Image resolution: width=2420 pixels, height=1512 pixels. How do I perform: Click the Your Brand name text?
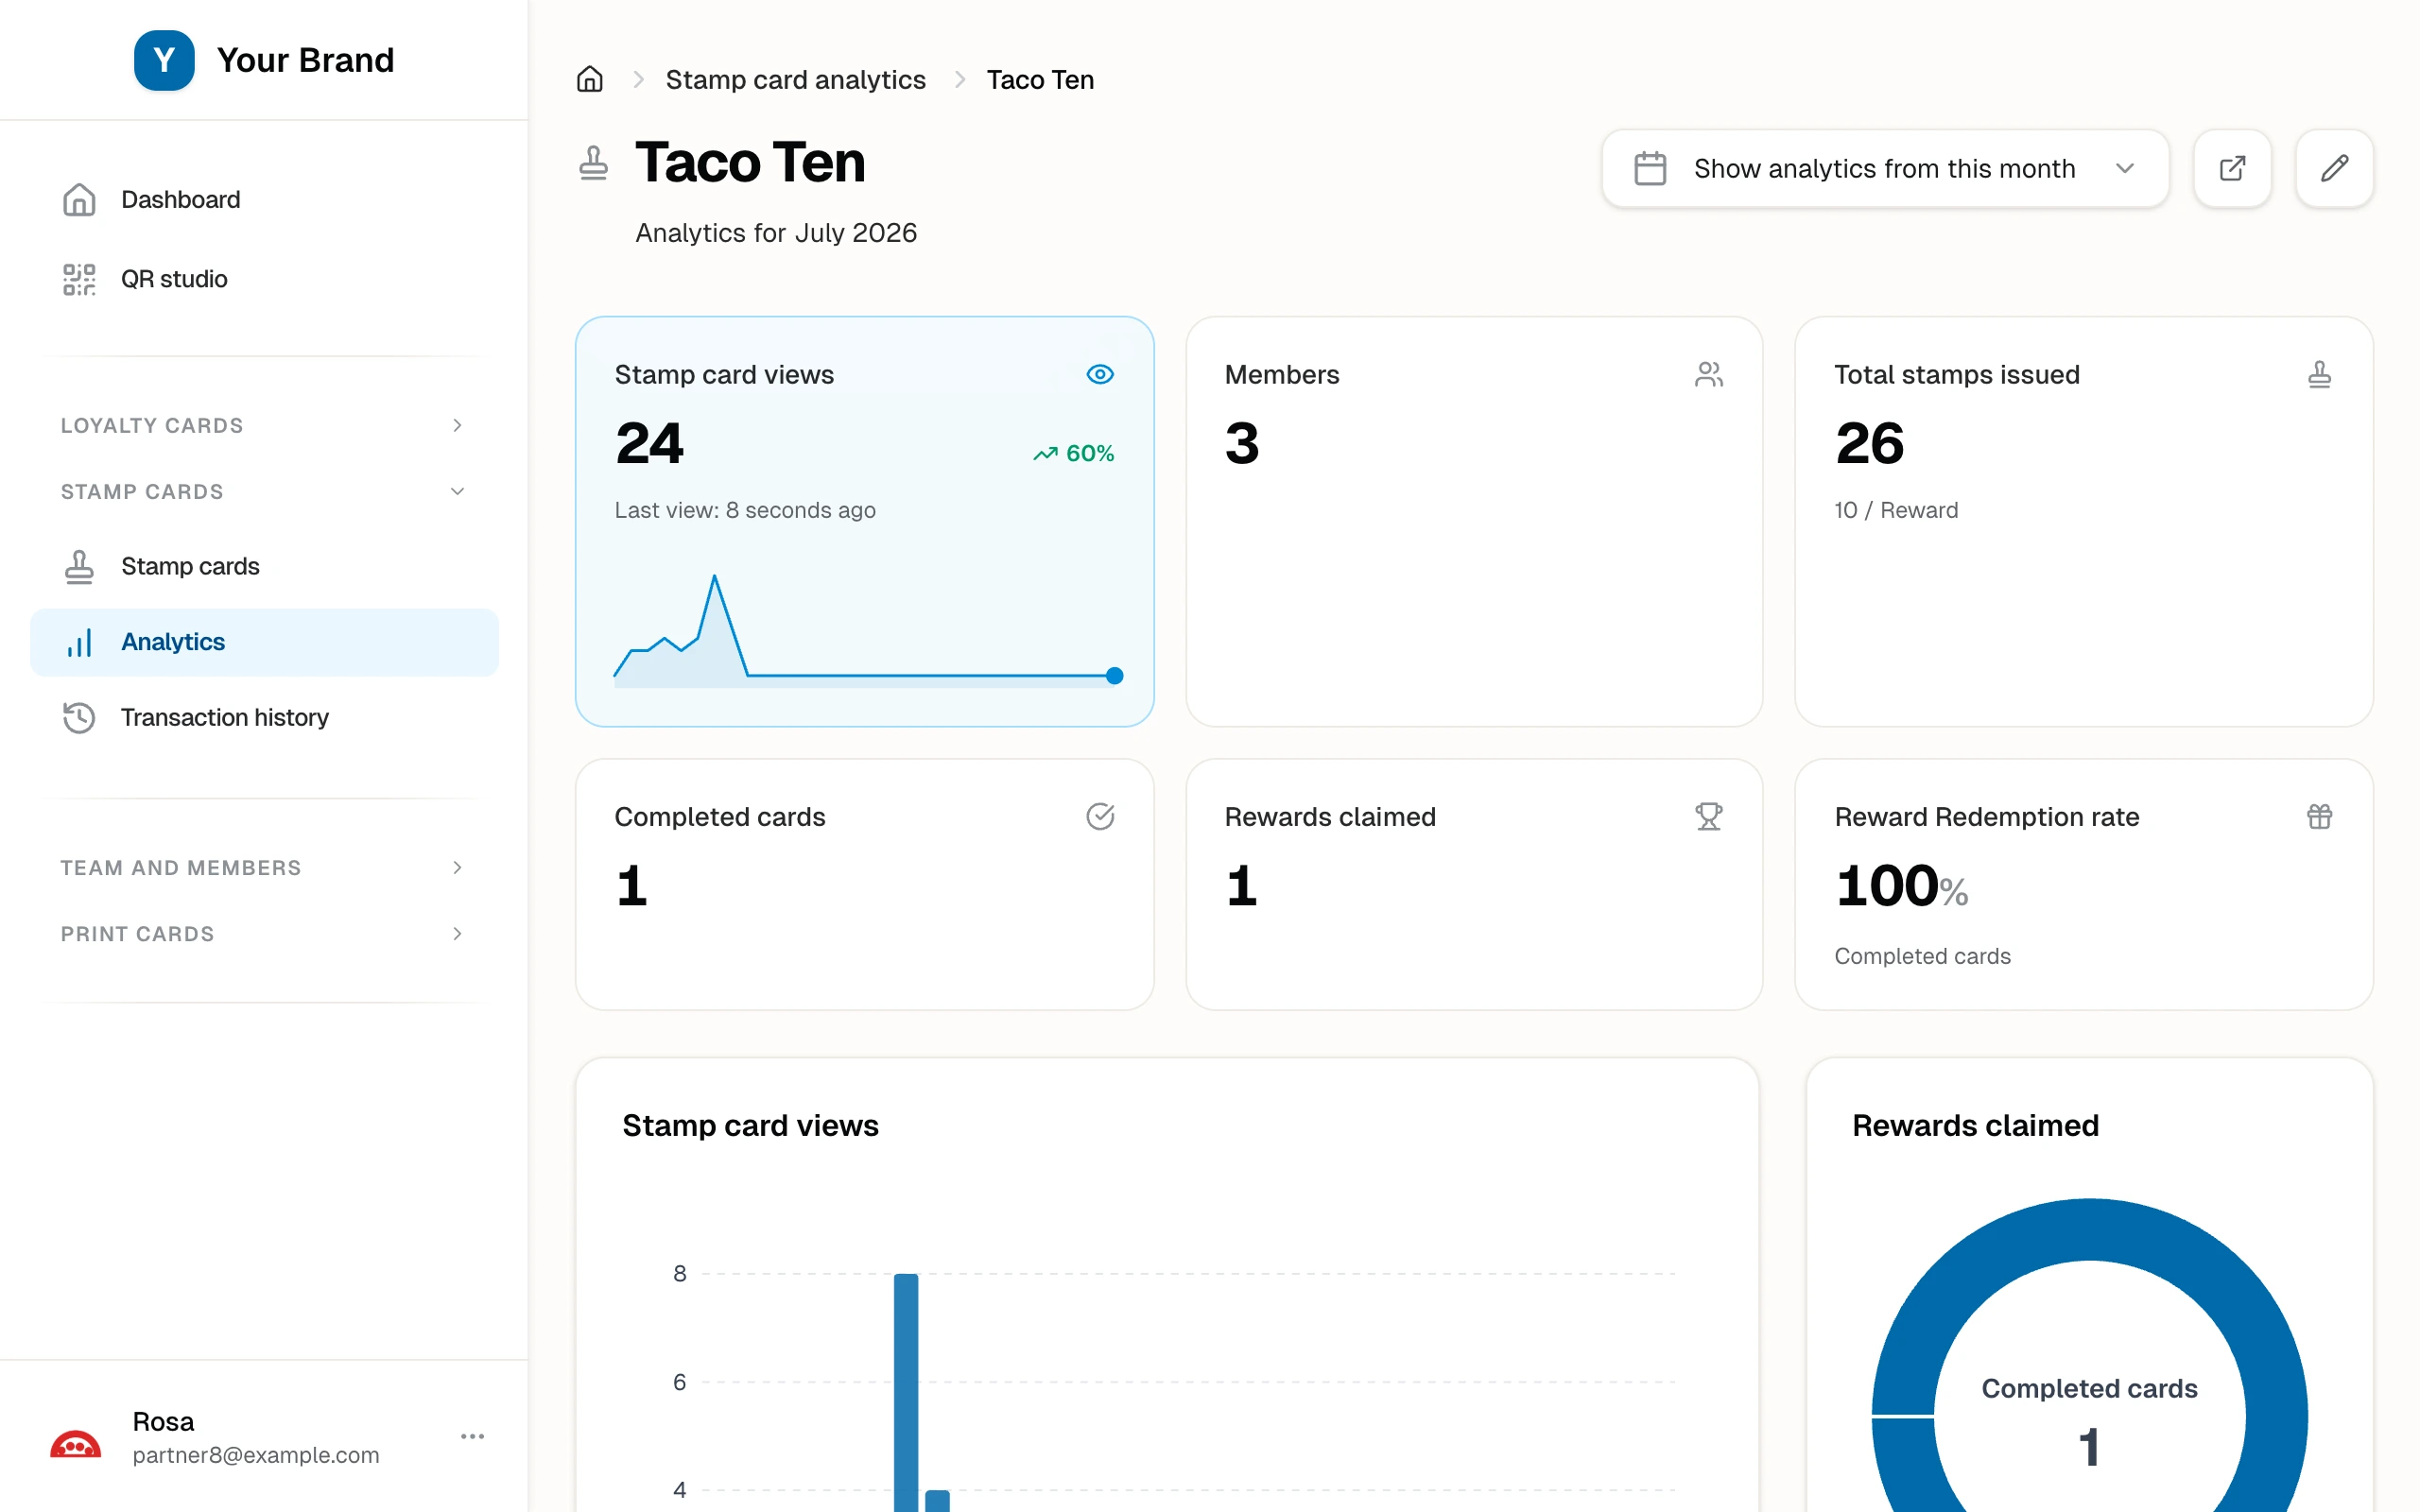pyautogui.click(x=305, y=60)
